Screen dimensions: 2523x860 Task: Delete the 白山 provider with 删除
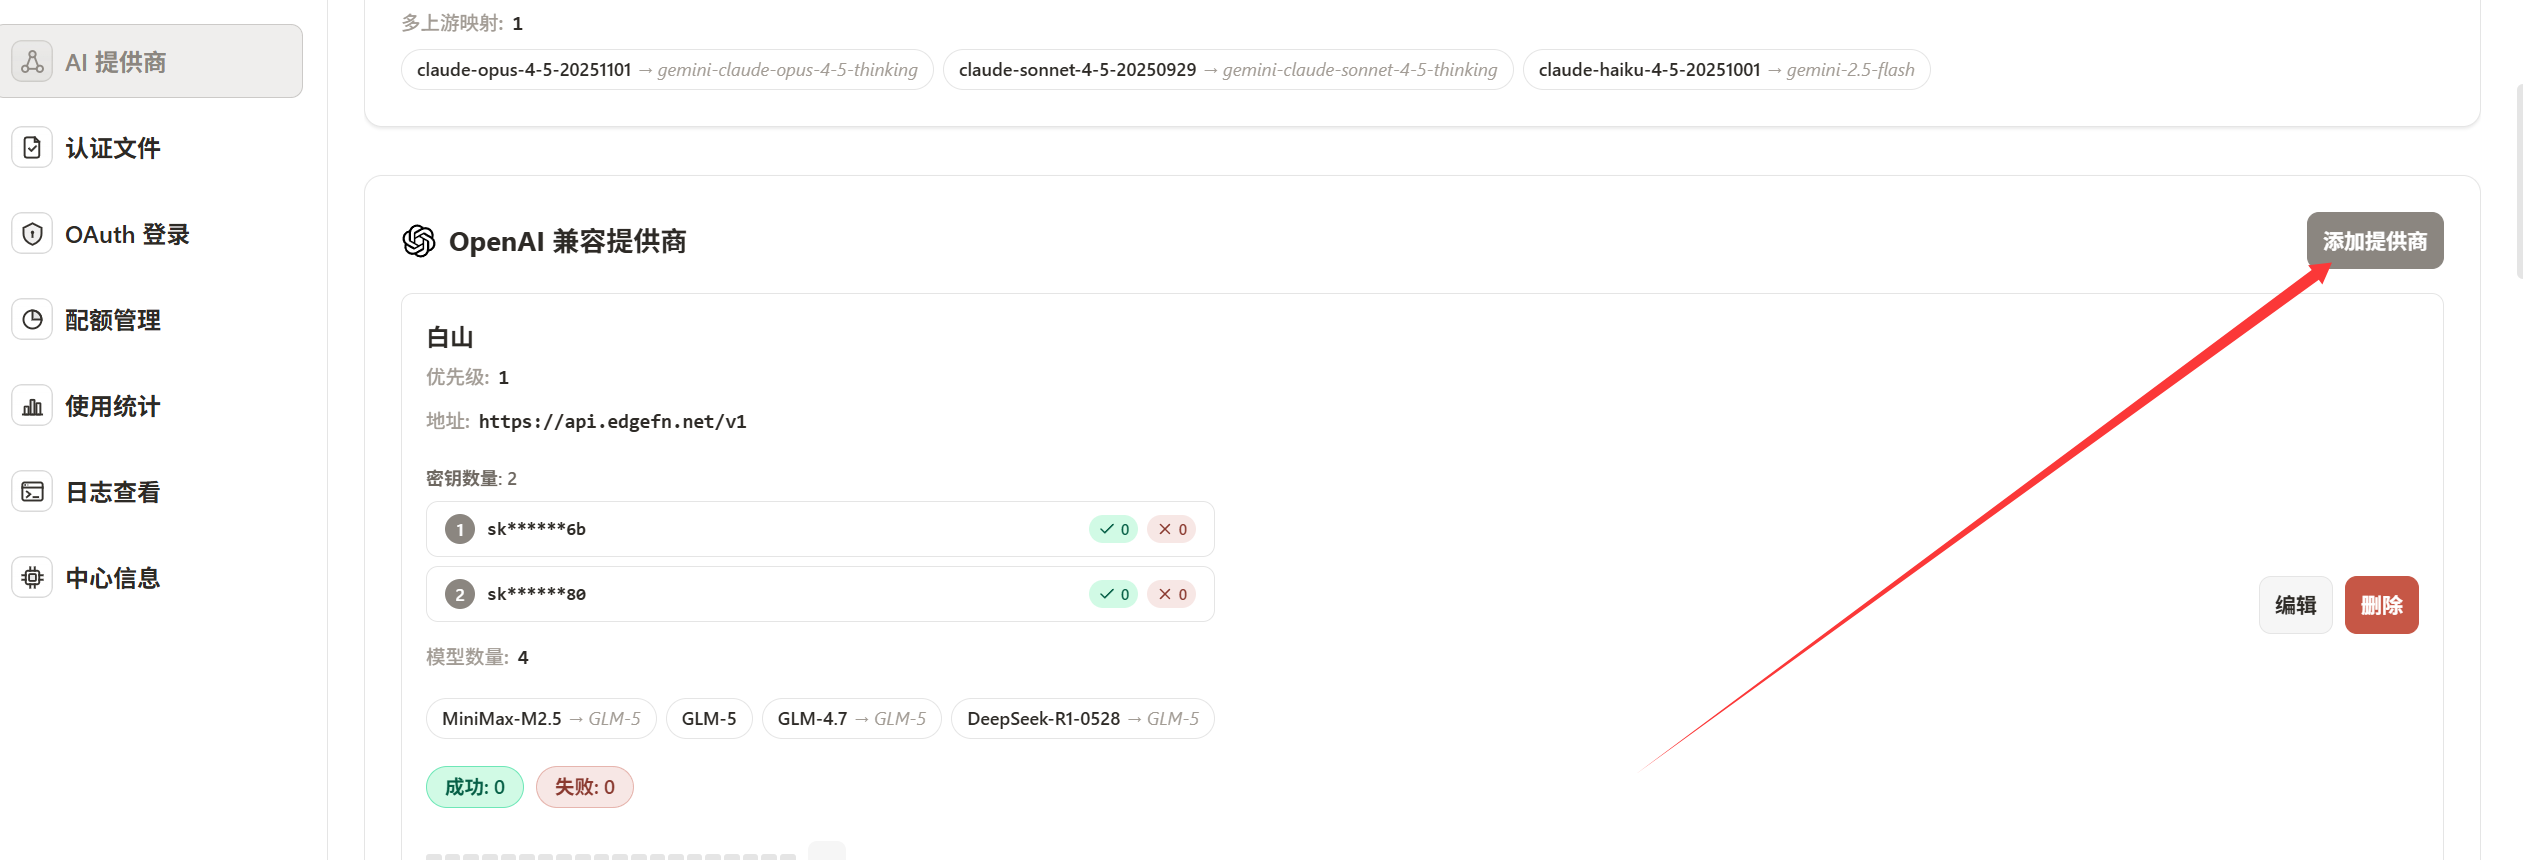coord(2381,605)
